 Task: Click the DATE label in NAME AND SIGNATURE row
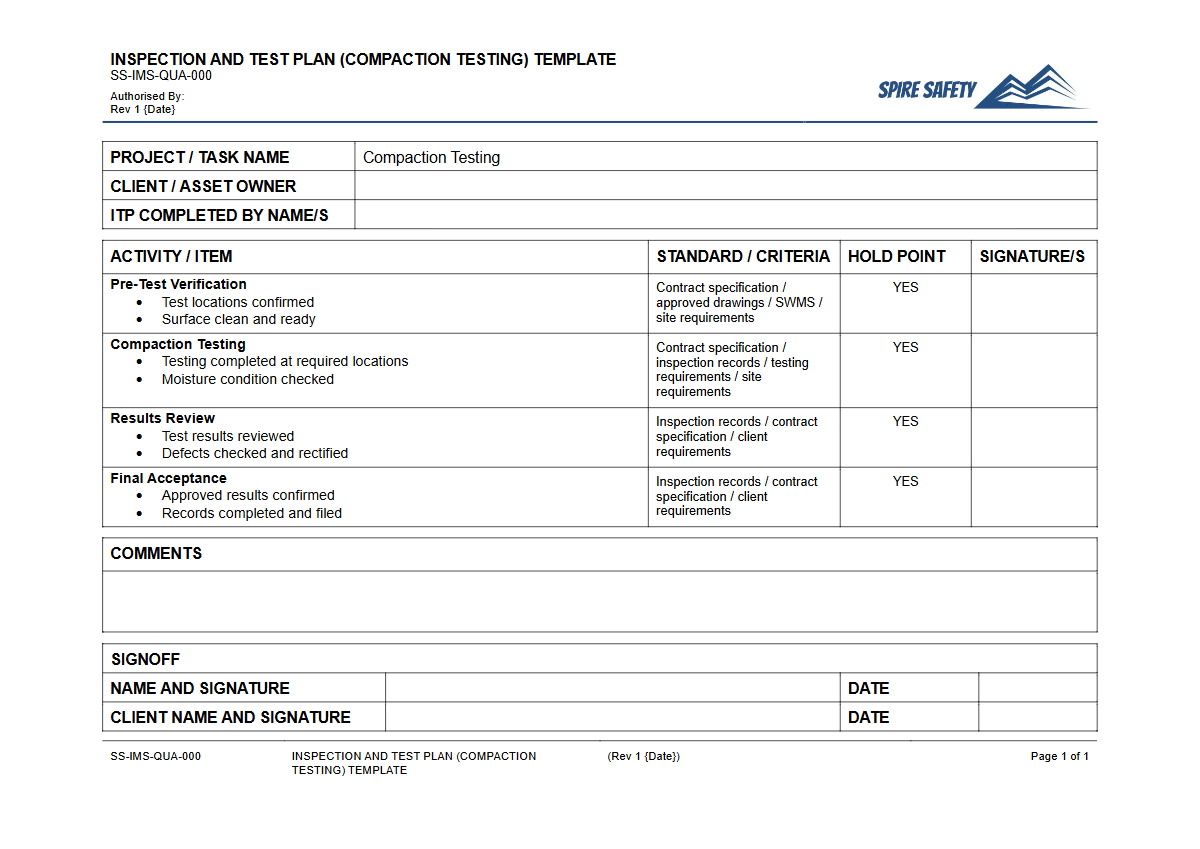point(868,688)
